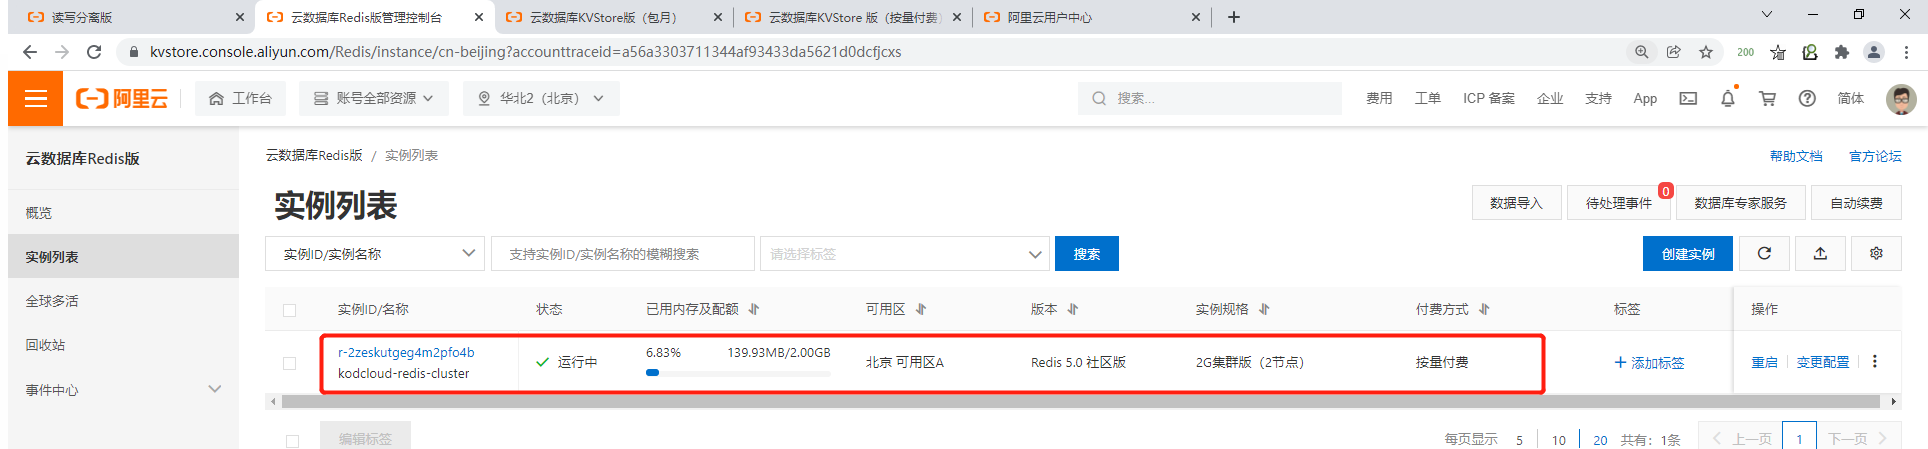Open list column settings gear
Image resolution: width=1928 pixels, height=449 pixels.
(1876, 254)
